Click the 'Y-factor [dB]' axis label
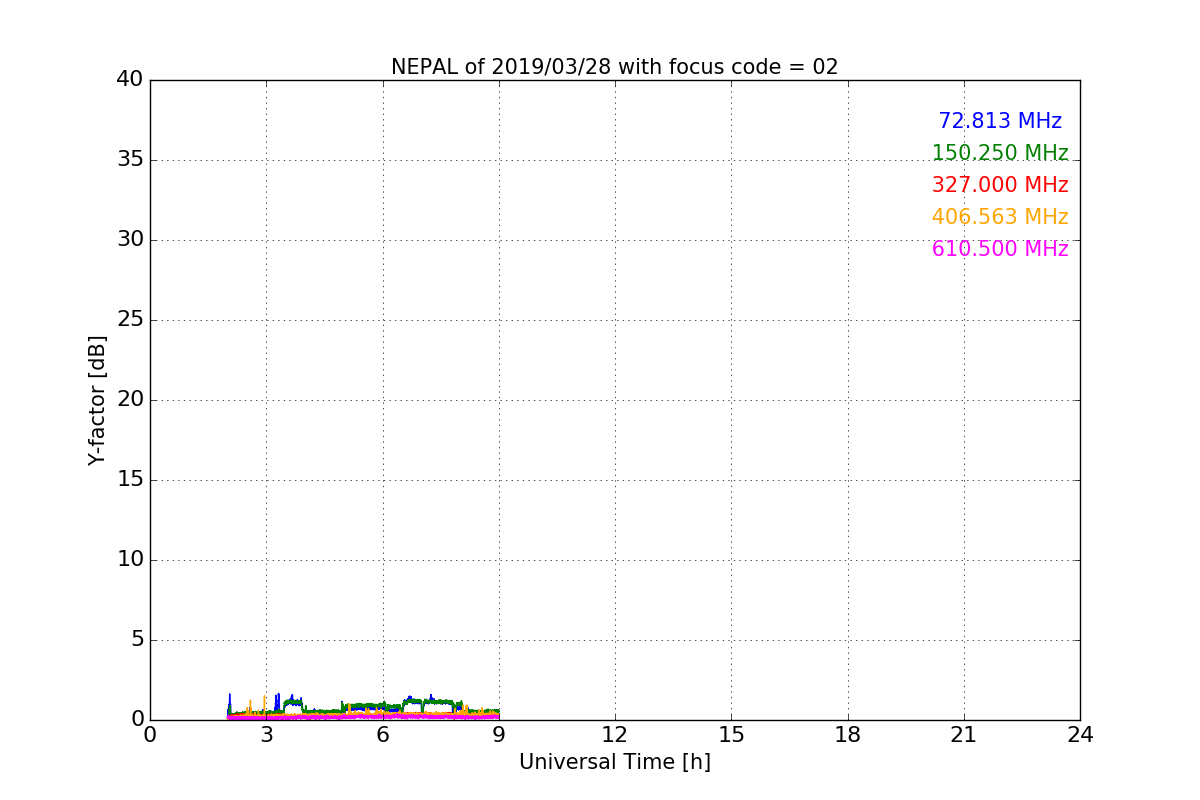The image size is (1200, 800). 97,400
